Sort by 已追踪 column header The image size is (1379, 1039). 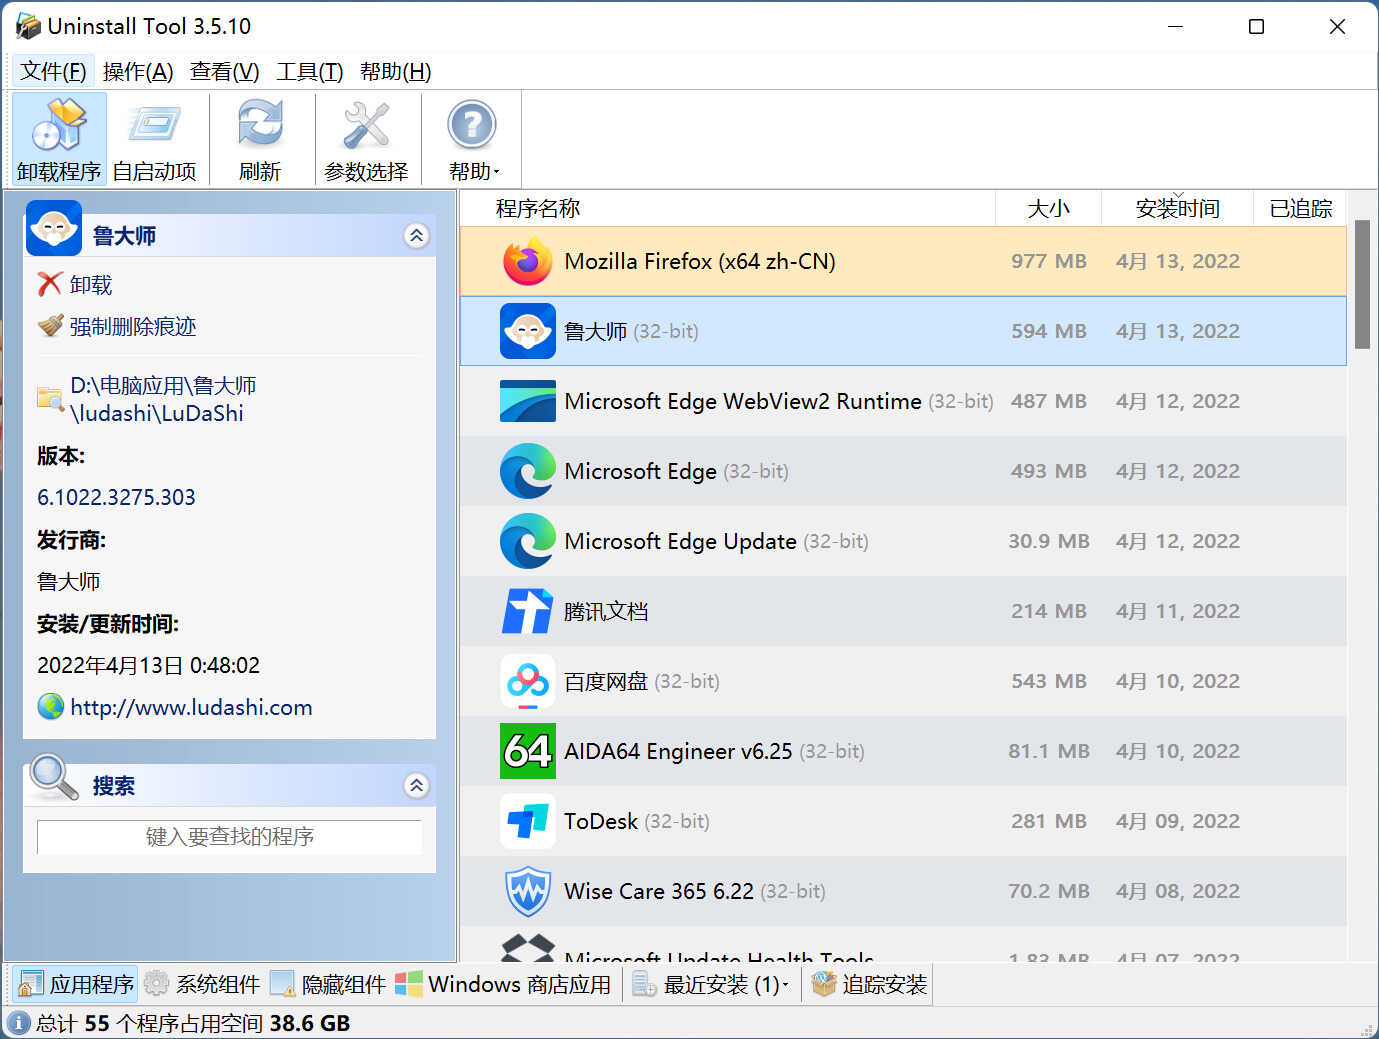click(1300, 208)
